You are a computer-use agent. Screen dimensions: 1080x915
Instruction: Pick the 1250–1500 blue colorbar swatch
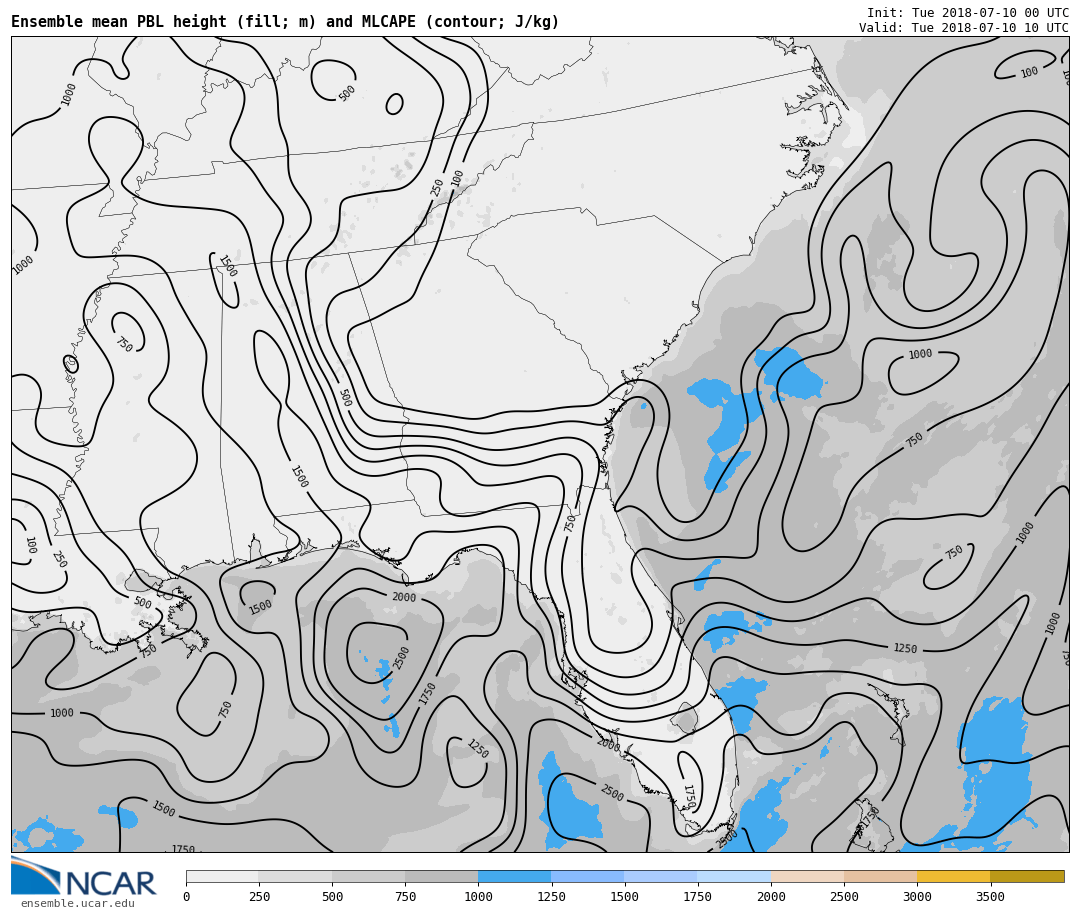587,876
